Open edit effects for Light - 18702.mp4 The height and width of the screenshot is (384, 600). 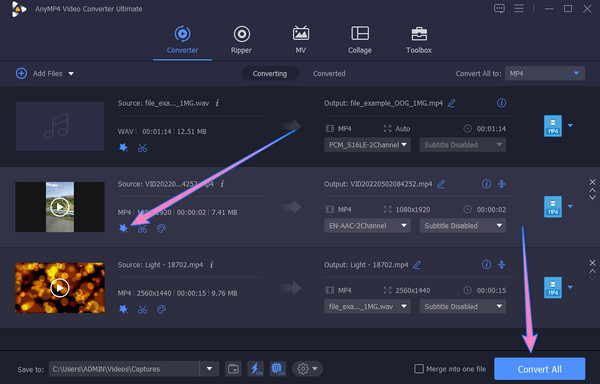(123, 309)
